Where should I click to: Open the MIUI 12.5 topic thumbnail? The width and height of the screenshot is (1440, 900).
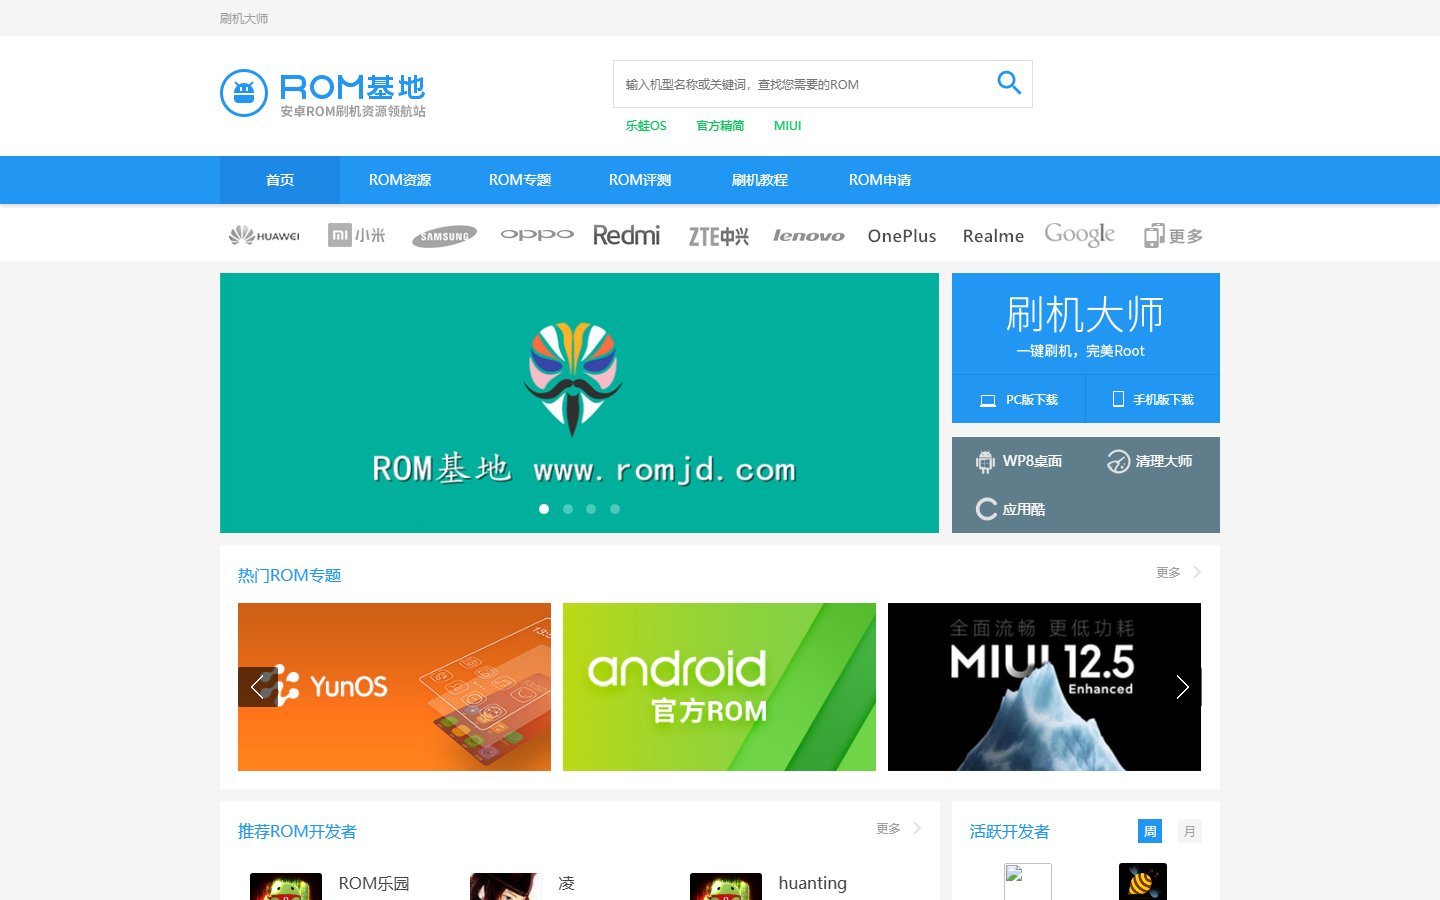pyautogui.click(x=1044, y=687)
